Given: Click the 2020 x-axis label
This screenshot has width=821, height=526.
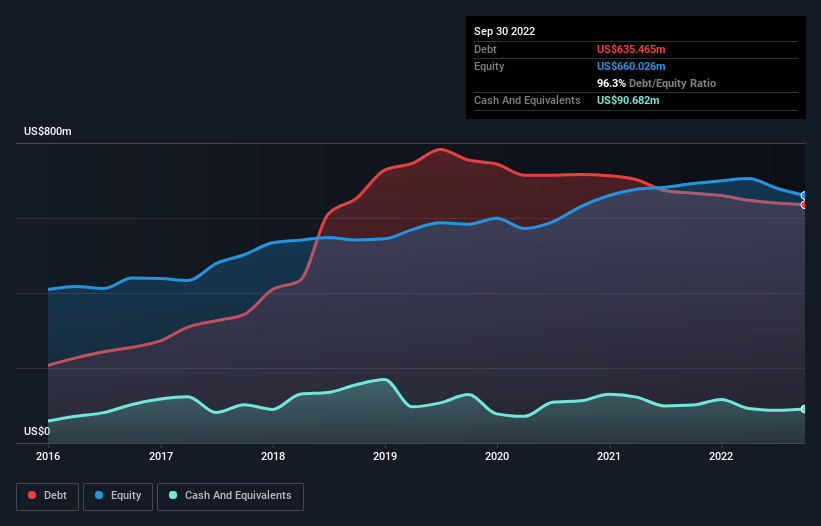Looking at the screenshot, I should coord(497,456).
